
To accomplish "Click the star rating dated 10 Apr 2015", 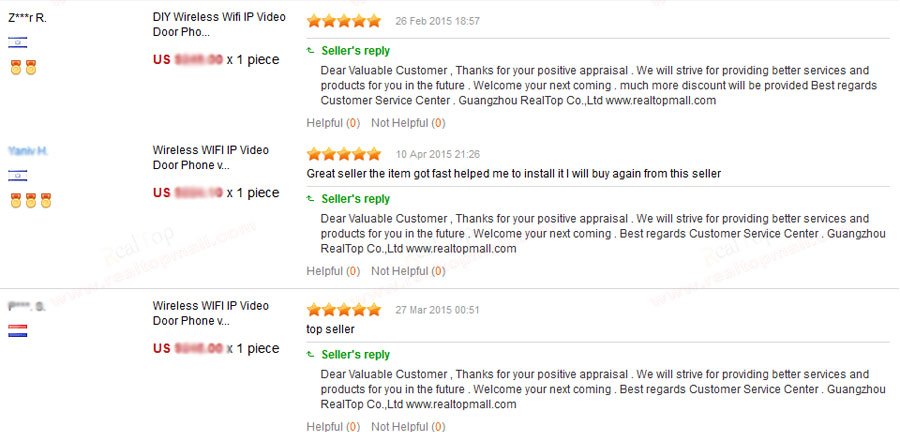I will coord(343,155).
